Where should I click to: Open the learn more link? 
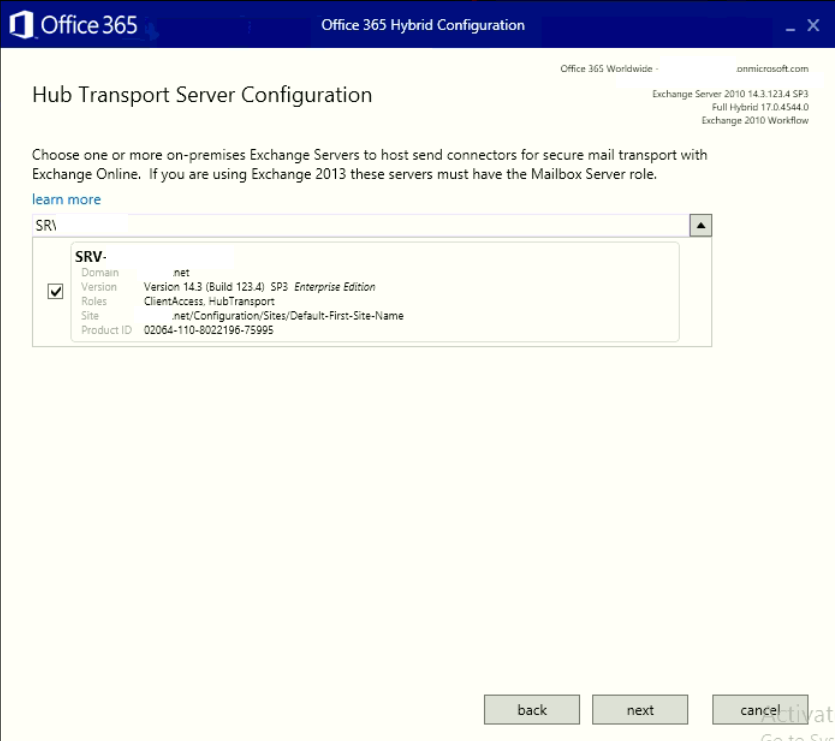pos(67,199)
